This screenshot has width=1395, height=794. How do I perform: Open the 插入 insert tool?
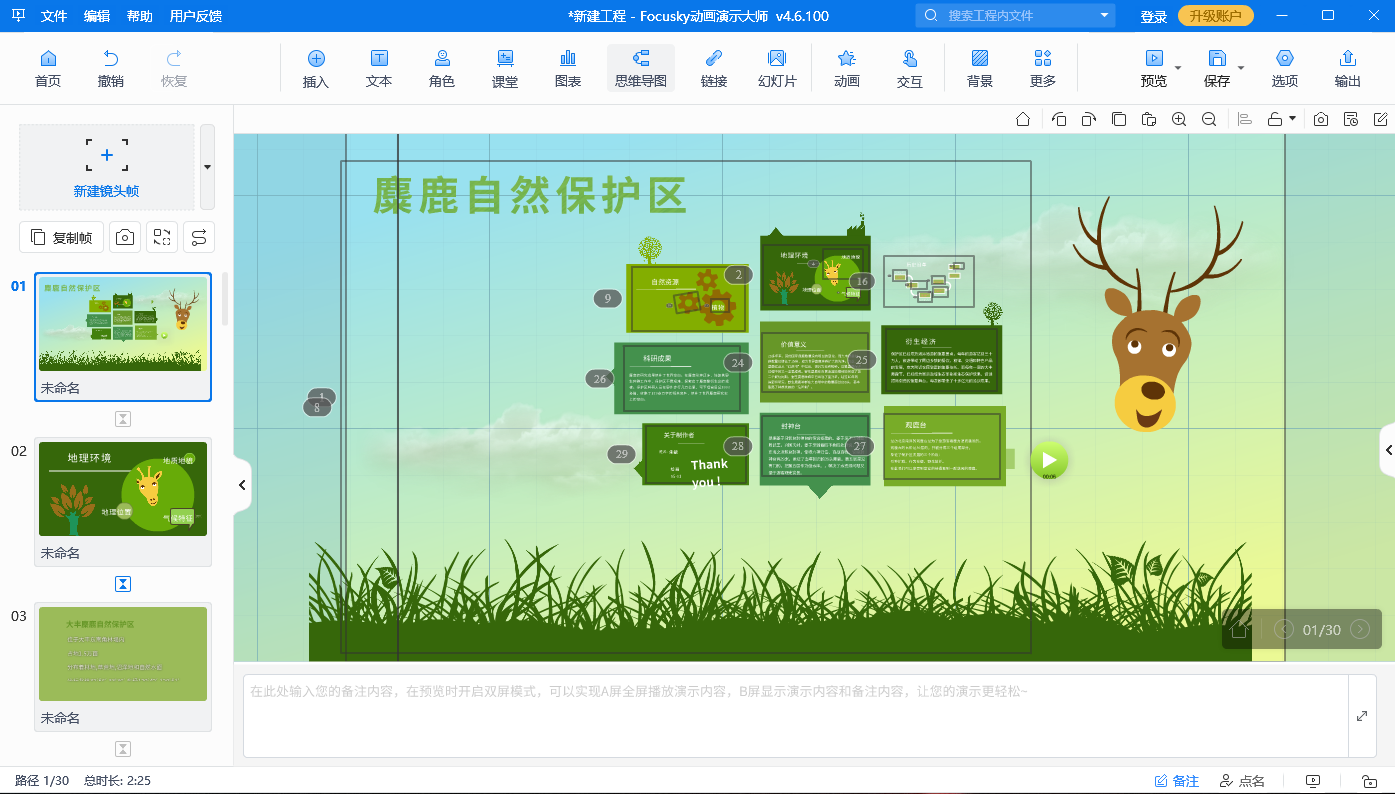pos(316,68)
